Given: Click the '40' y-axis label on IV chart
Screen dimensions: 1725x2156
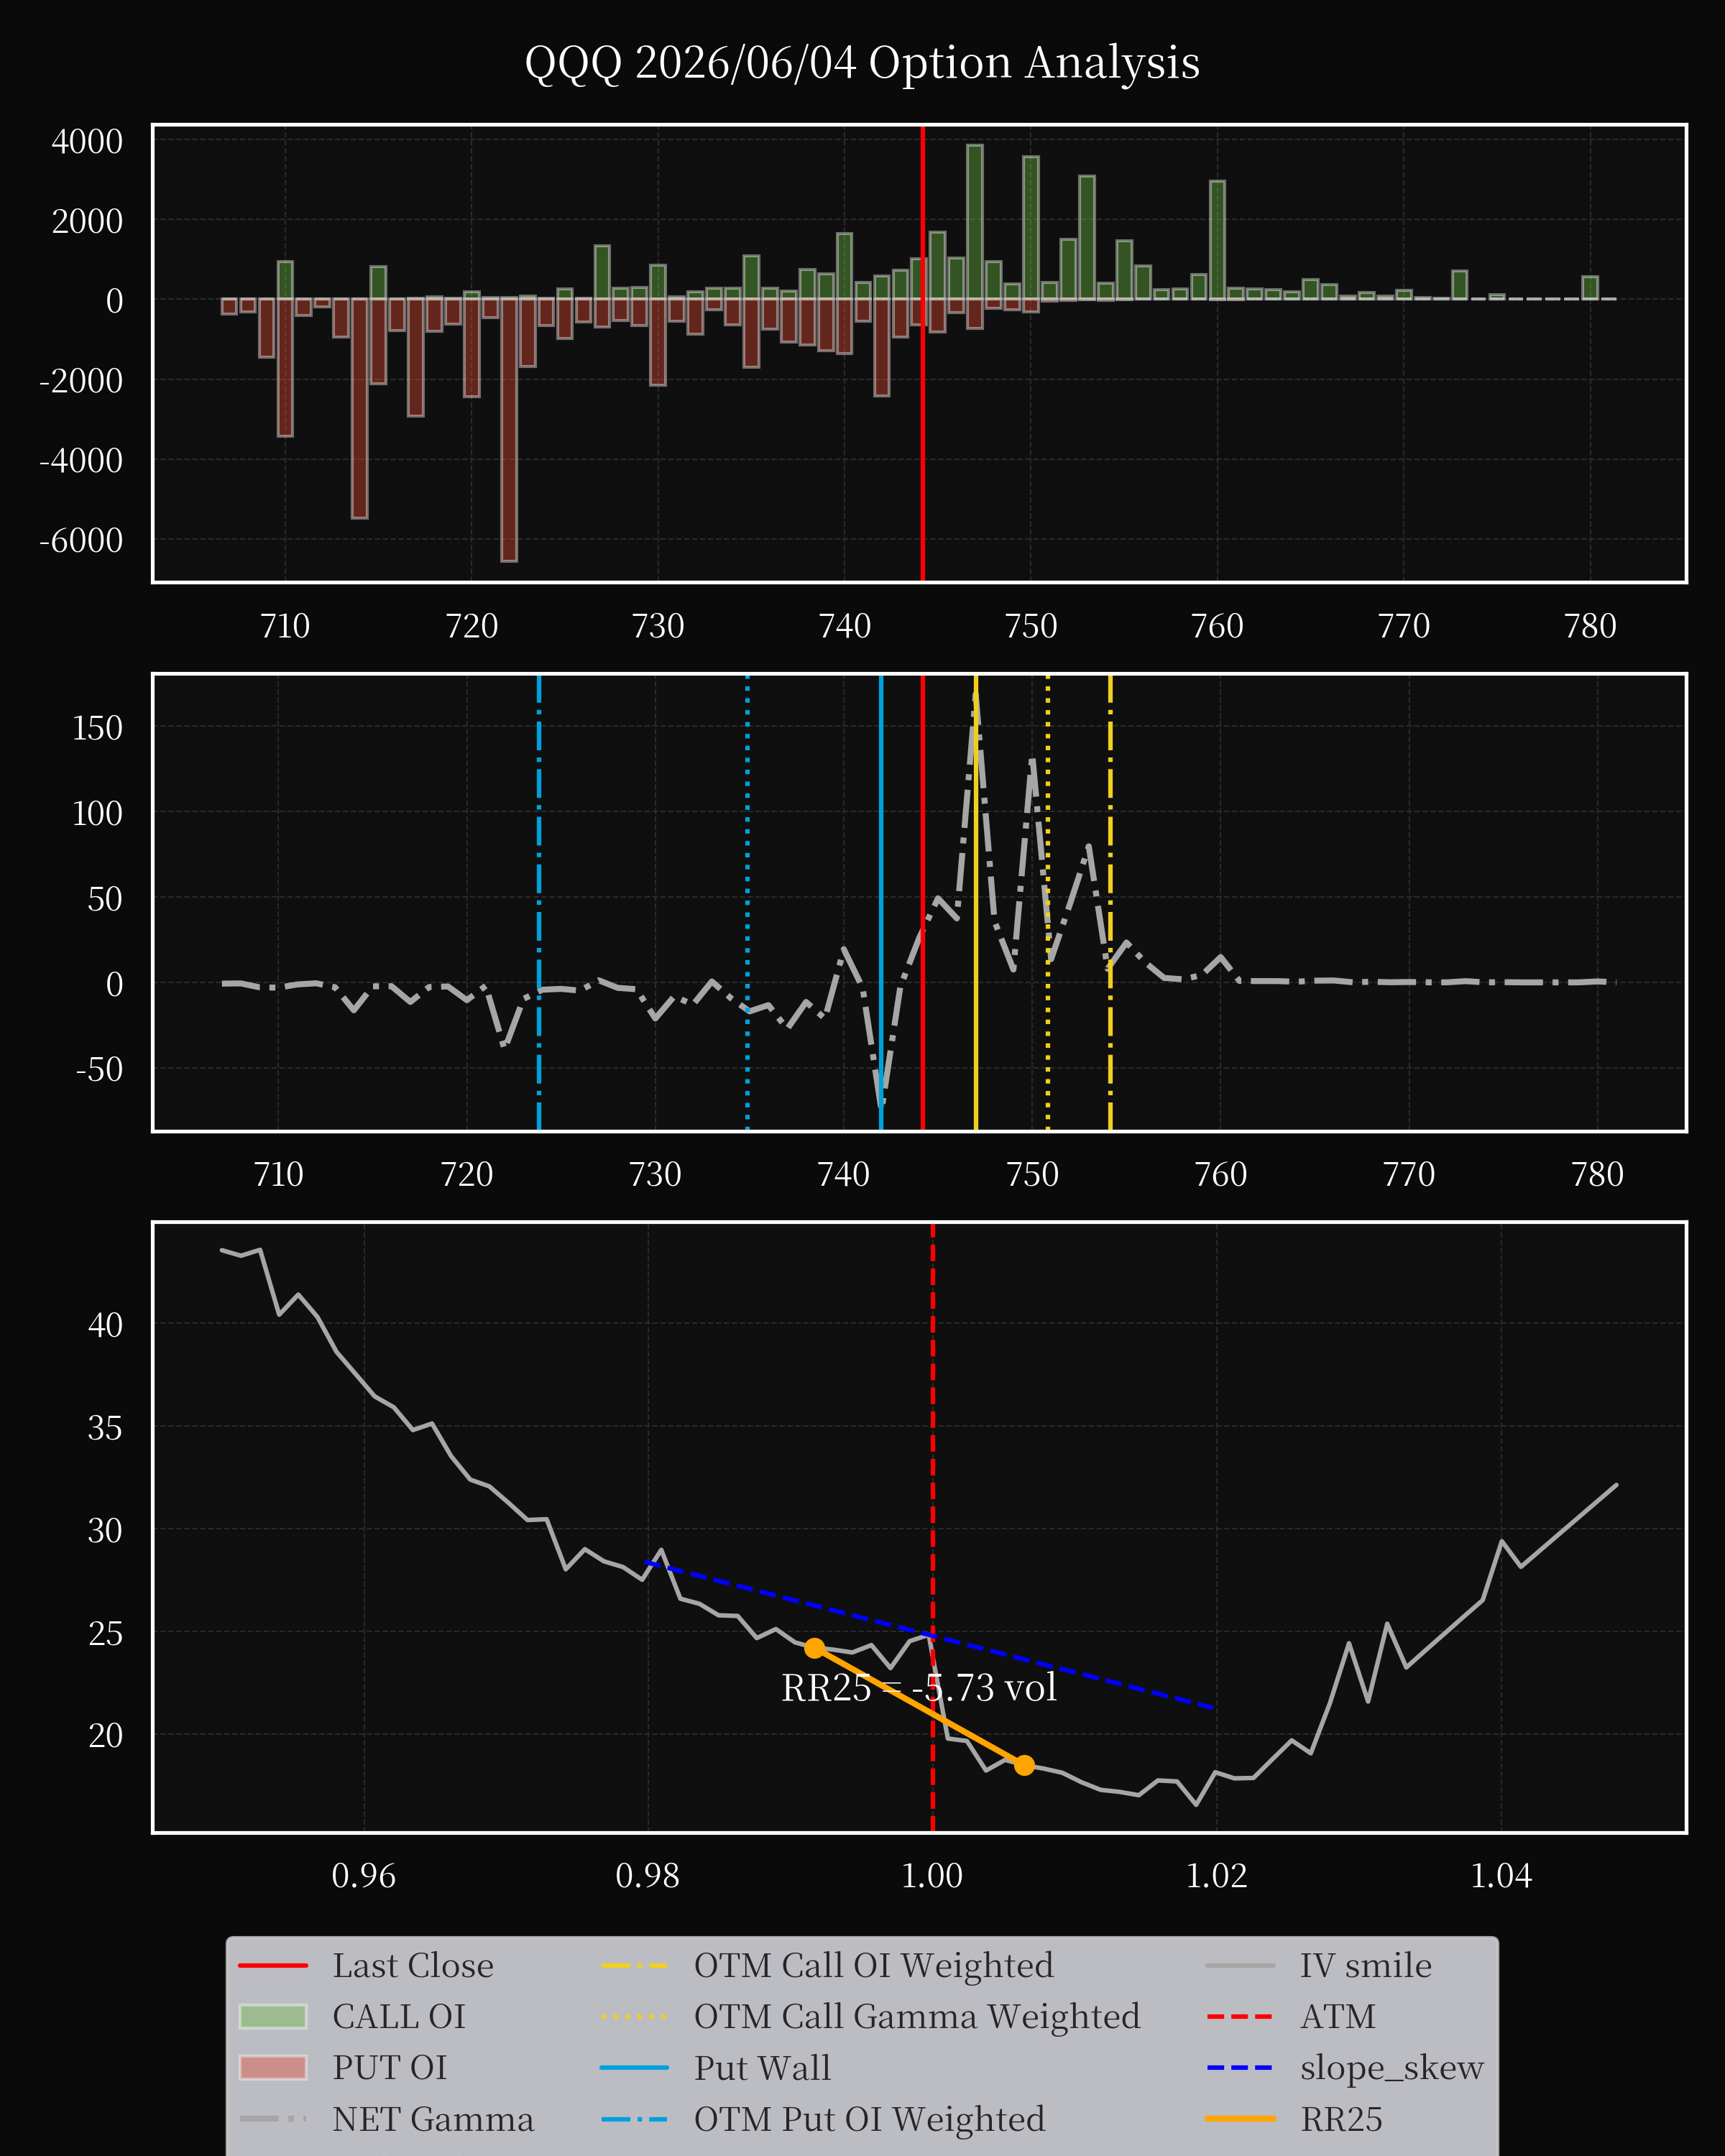Looking at the screenshot, I should pyautogui.click(x=105, y=1325).
